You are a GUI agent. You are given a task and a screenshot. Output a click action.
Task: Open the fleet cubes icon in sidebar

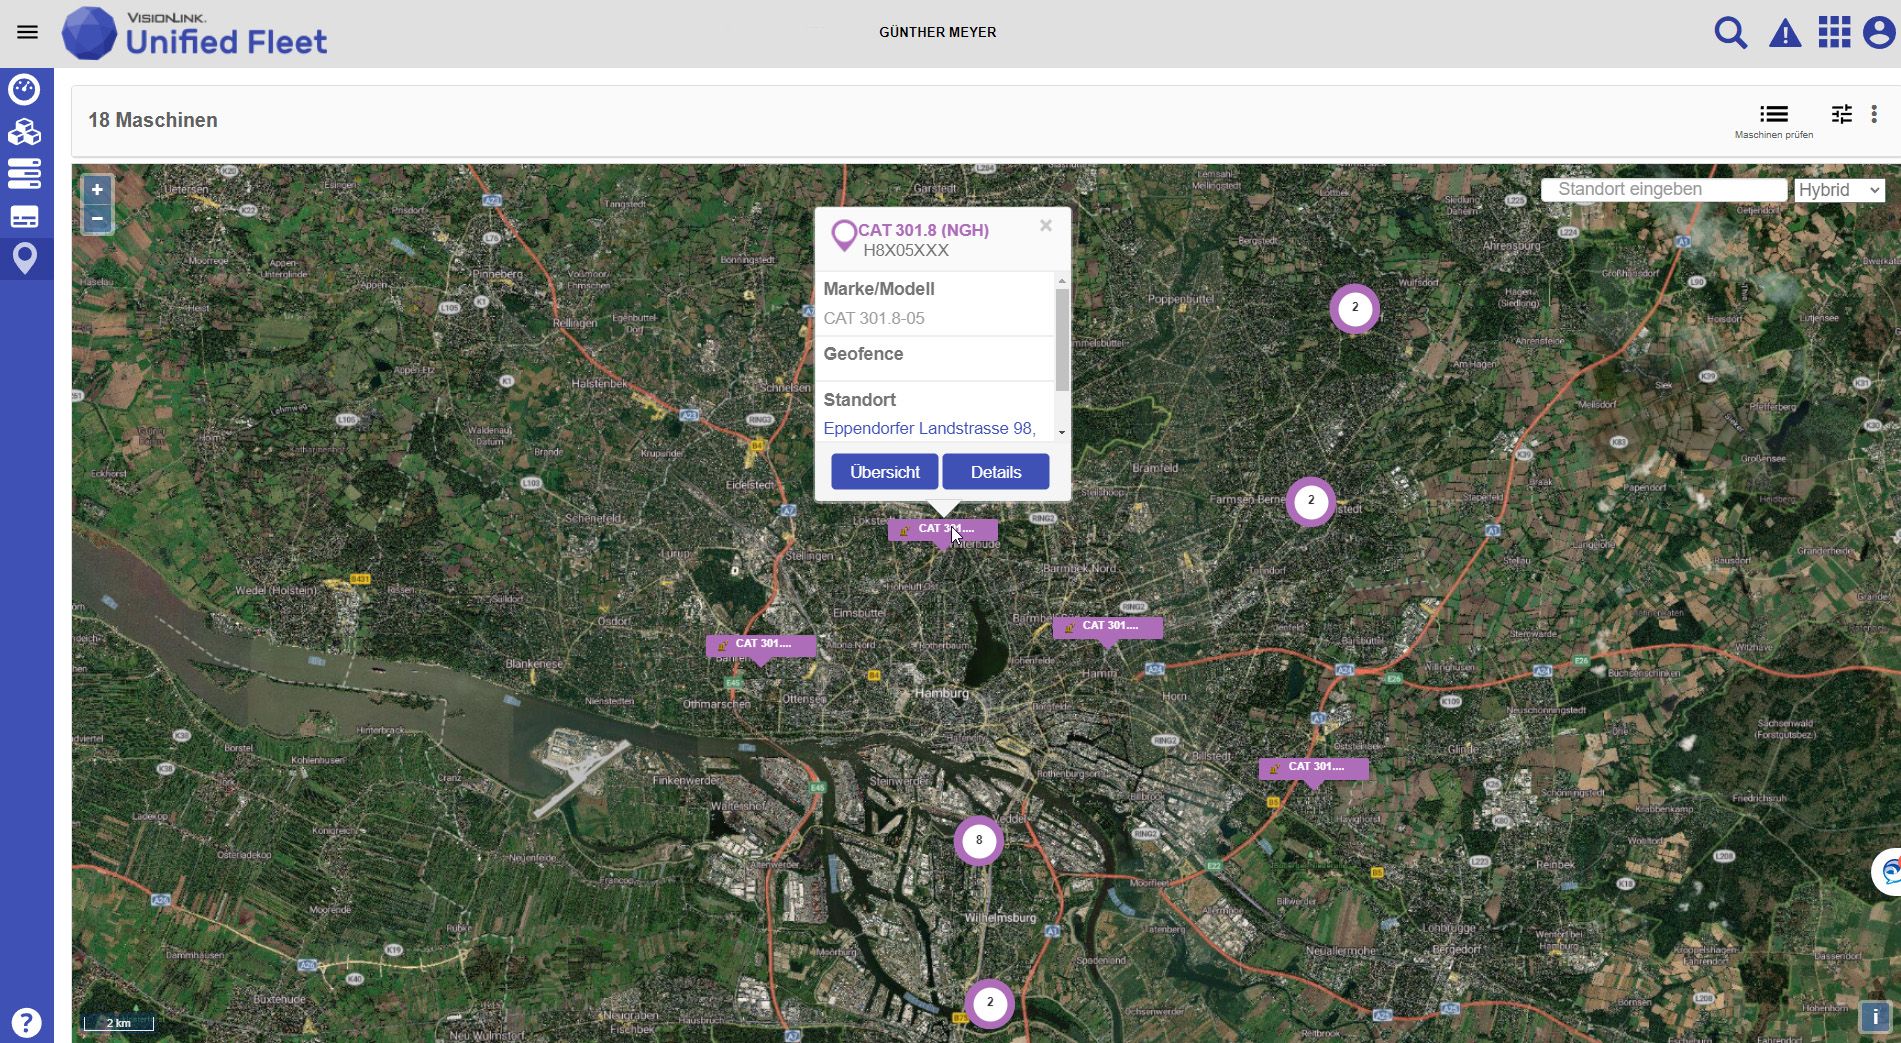coord(24,132)
